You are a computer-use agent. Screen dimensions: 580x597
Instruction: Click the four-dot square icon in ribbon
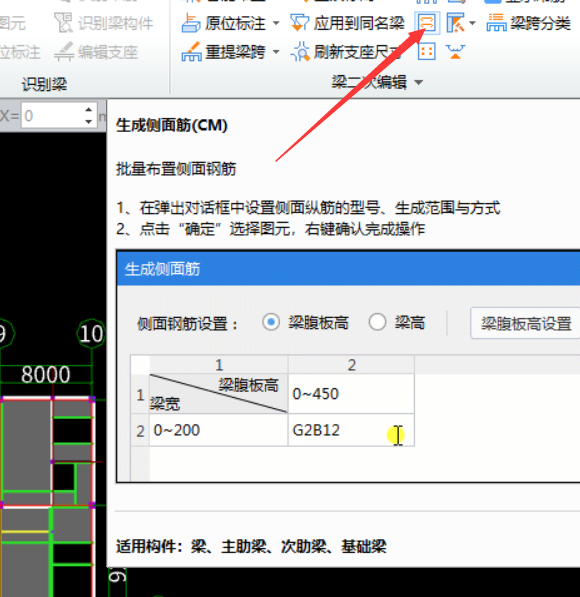point(427,52)
